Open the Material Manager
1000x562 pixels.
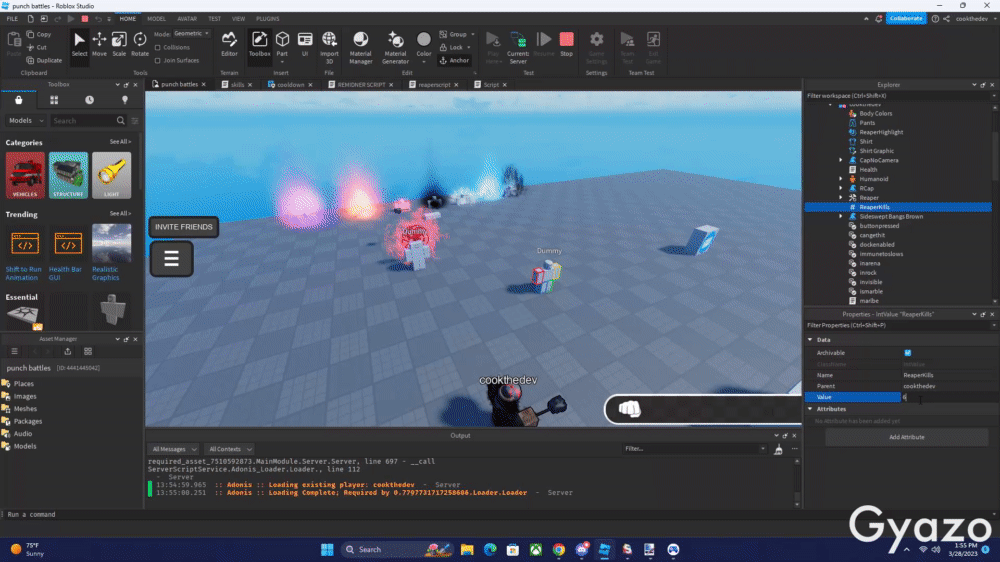coord(360,47)
